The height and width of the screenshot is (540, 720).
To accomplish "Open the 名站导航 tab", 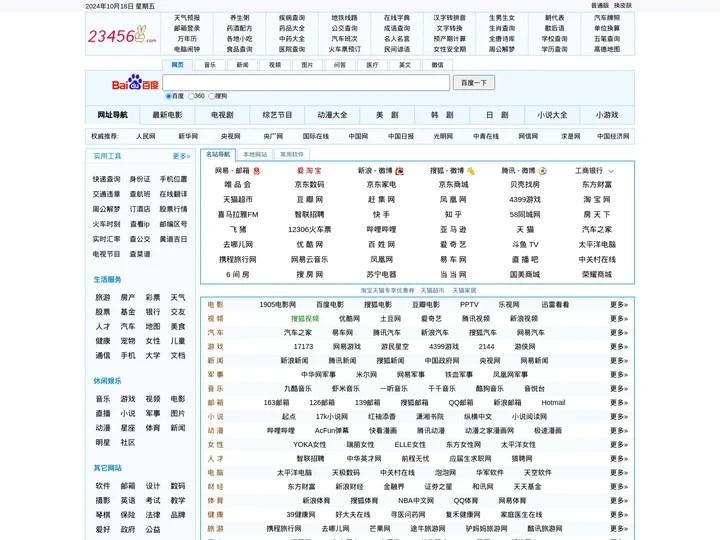I will point(218,154).
